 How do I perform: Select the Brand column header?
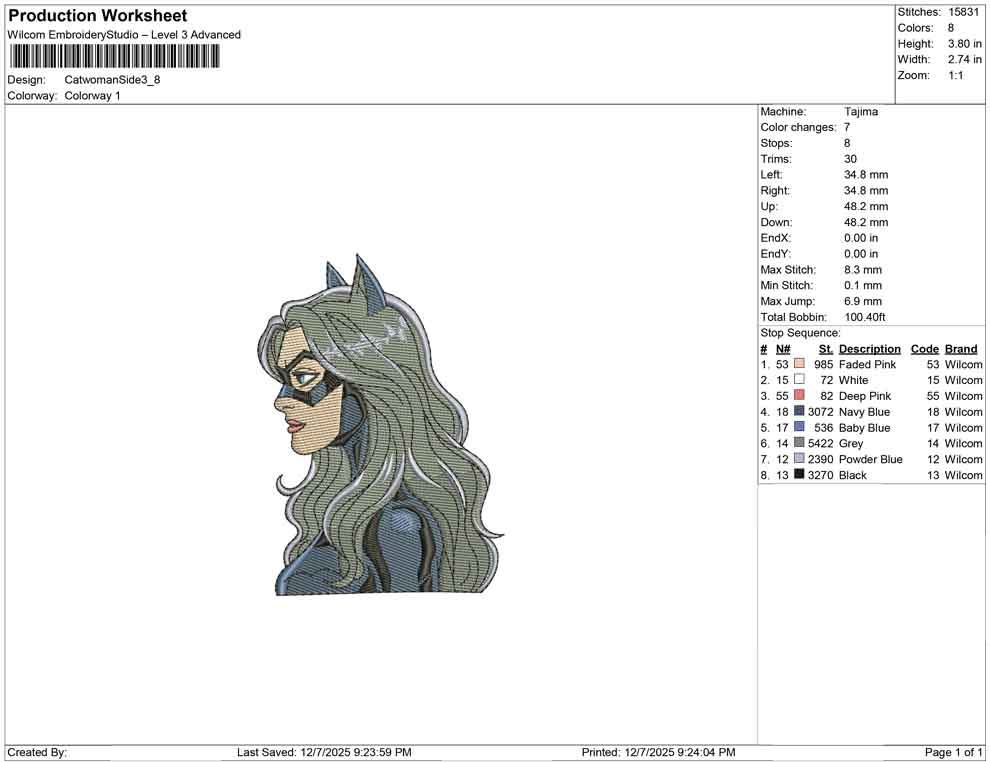(960, 348)
